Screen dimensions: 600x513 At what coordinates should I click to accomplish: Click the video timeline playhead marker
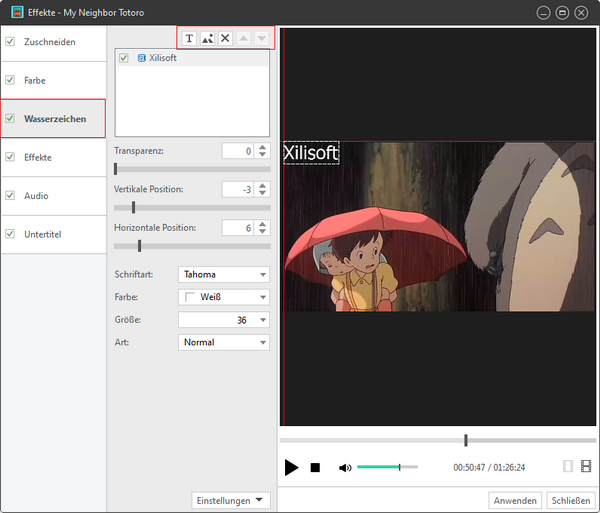click(466, 440)
